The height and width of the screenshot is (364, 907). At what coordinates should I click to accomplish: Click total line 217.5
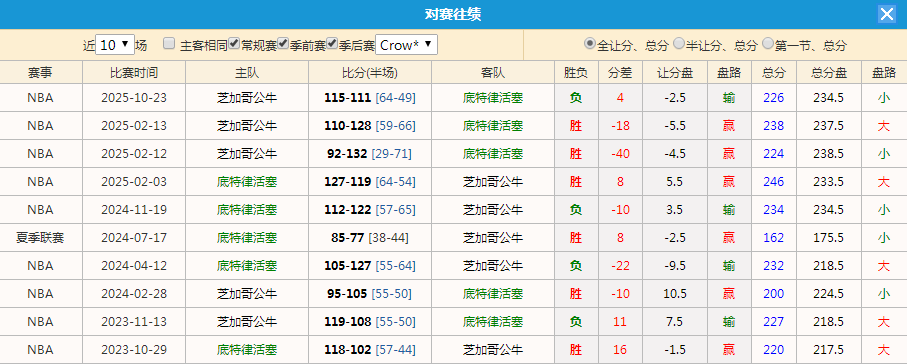[x=828, y=350]
